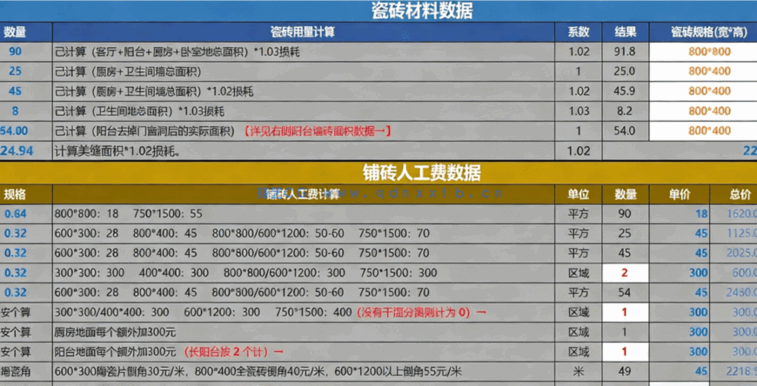Click the 规格 column header
The image size is (757, 386).
(x=26, y=194)
